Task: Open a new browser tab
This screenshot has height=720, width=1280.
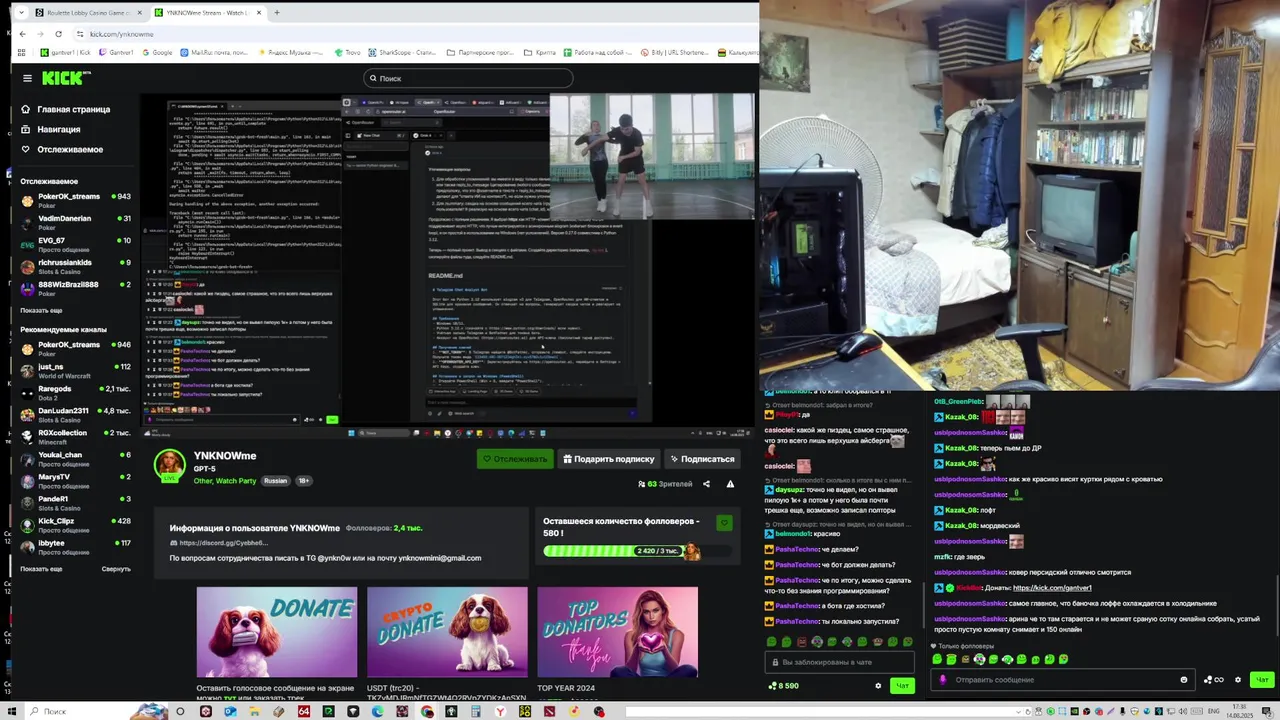Action: click(x=276, y=13)
